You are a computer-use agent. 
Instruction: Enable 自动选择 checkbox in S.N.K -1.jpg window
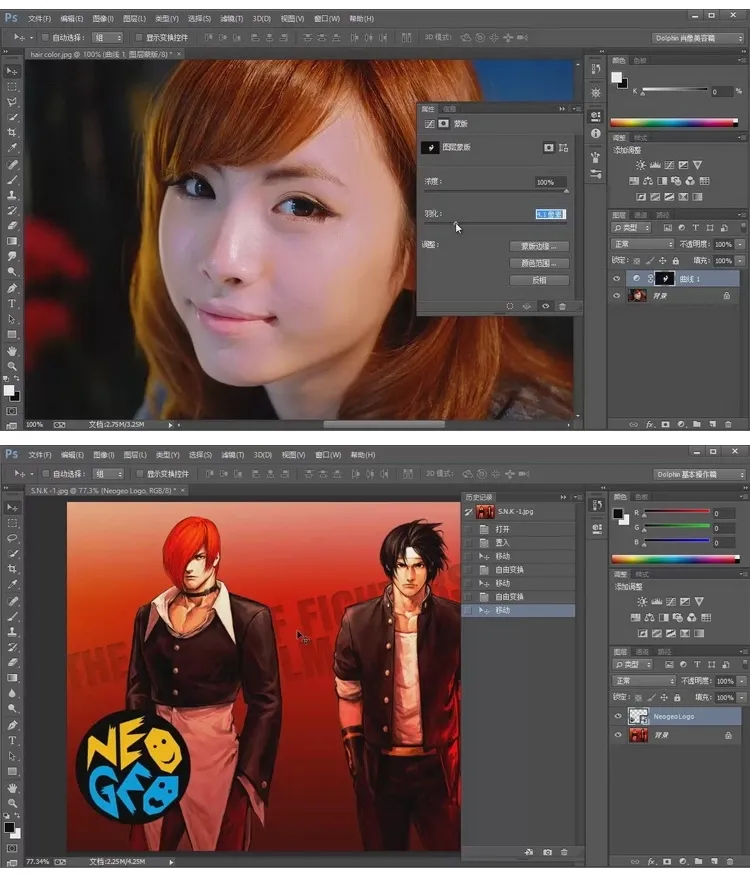click(x=46, y=474)
